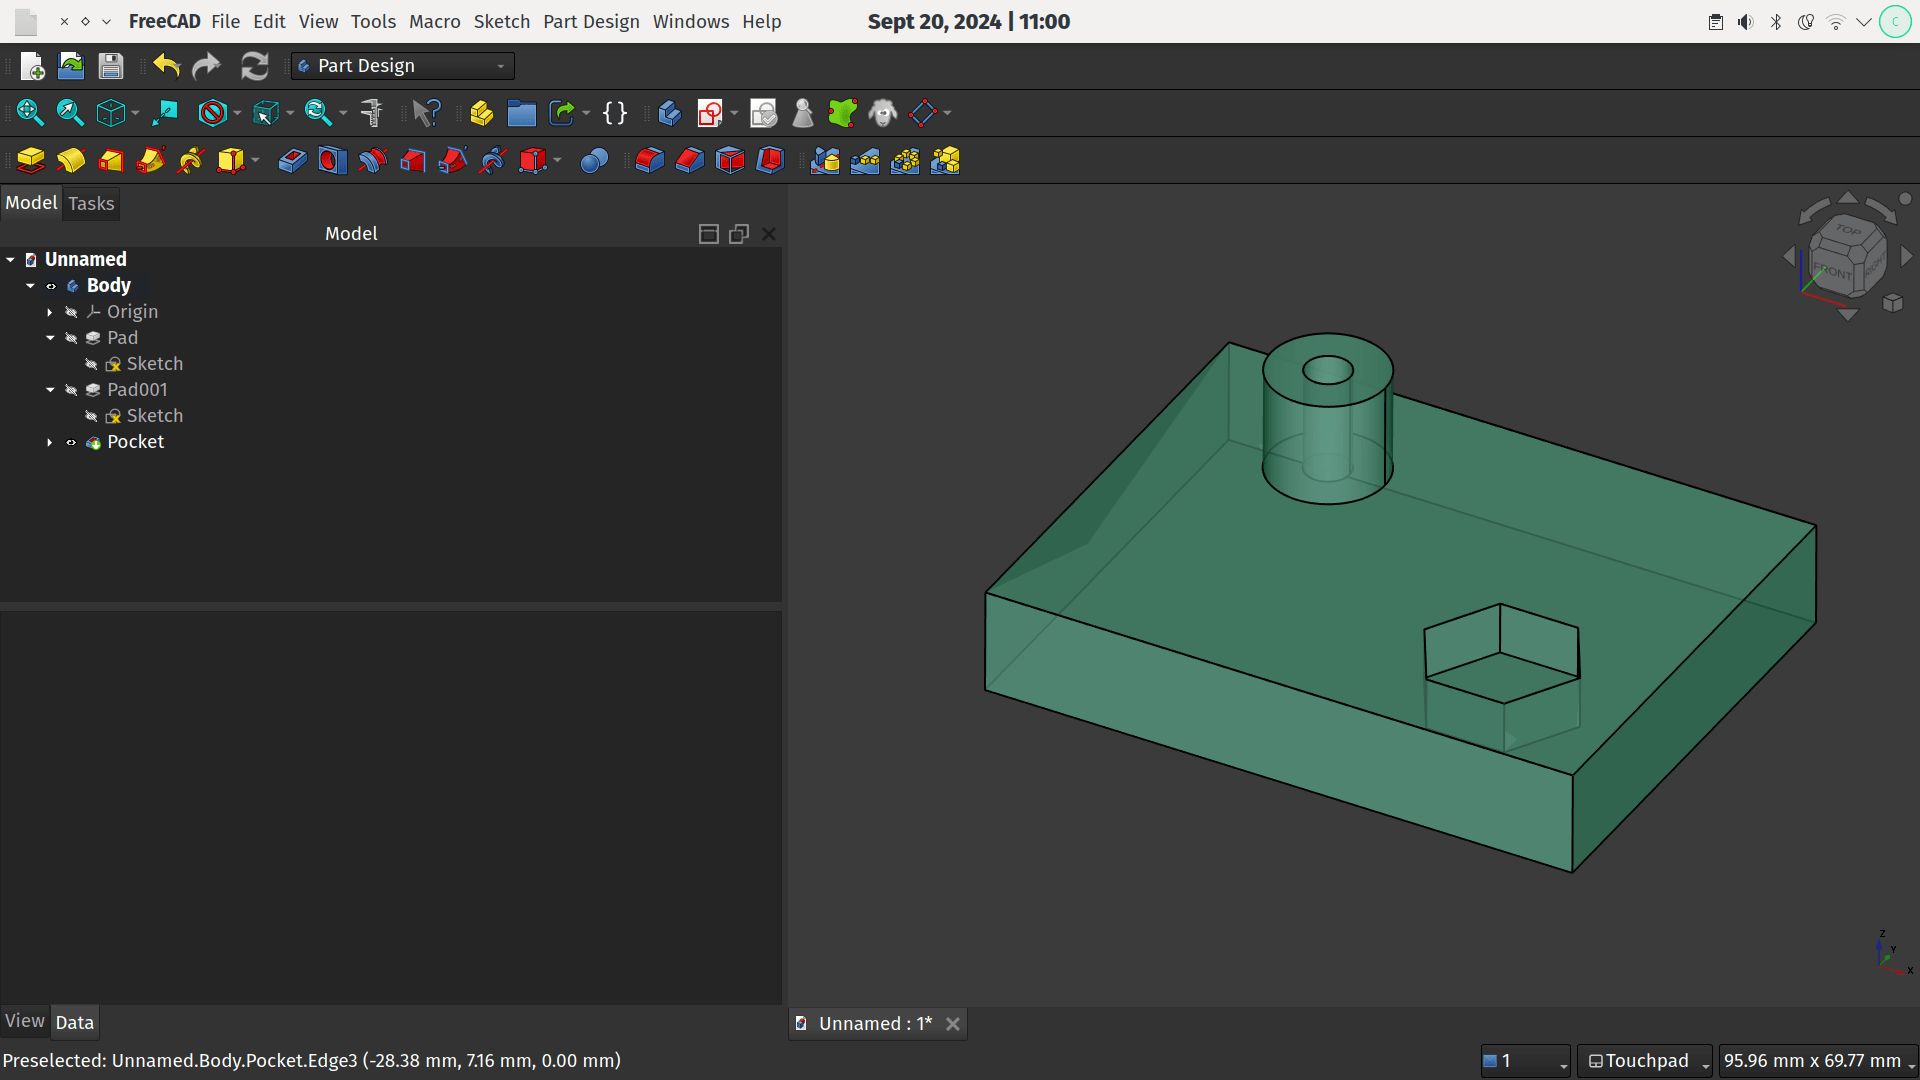Open the Sketch menu
This screenshot has width=1920, height=1080.
(501, 21)
